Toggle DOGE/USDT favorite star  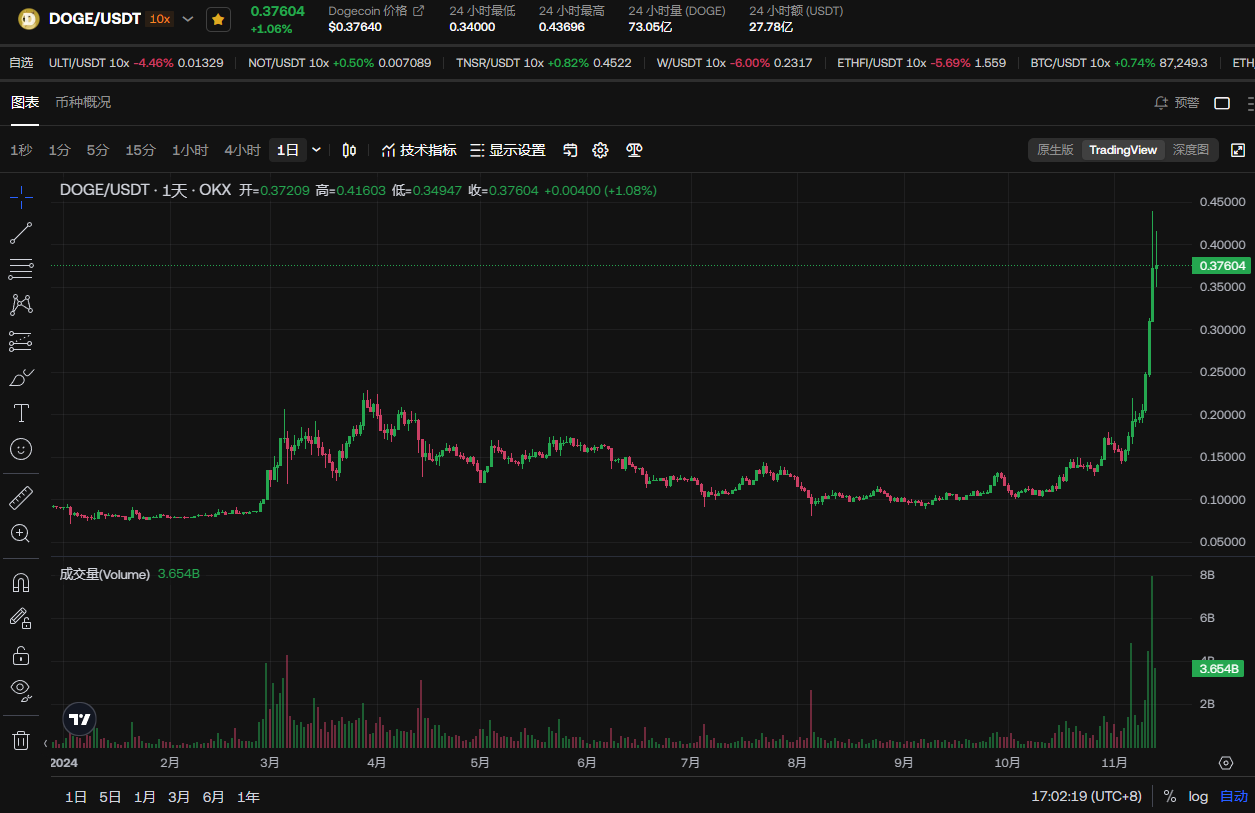point(218,19)
